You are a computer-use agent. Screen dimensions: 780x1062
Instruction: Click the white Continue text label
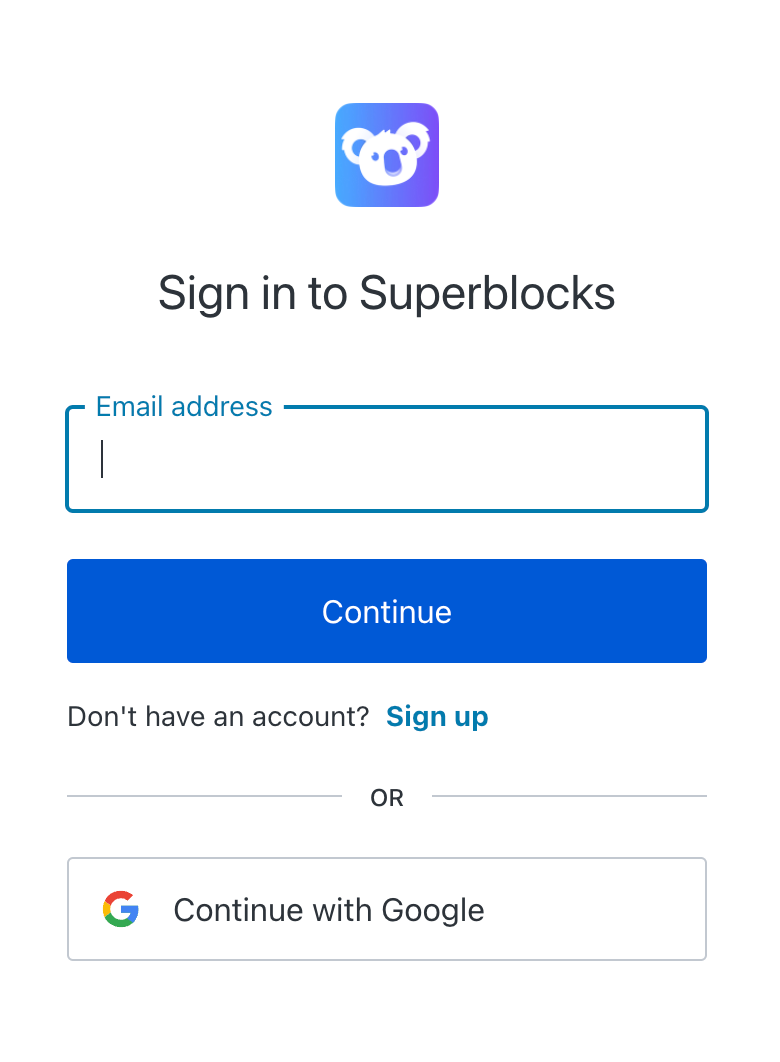tap(387, 612)
